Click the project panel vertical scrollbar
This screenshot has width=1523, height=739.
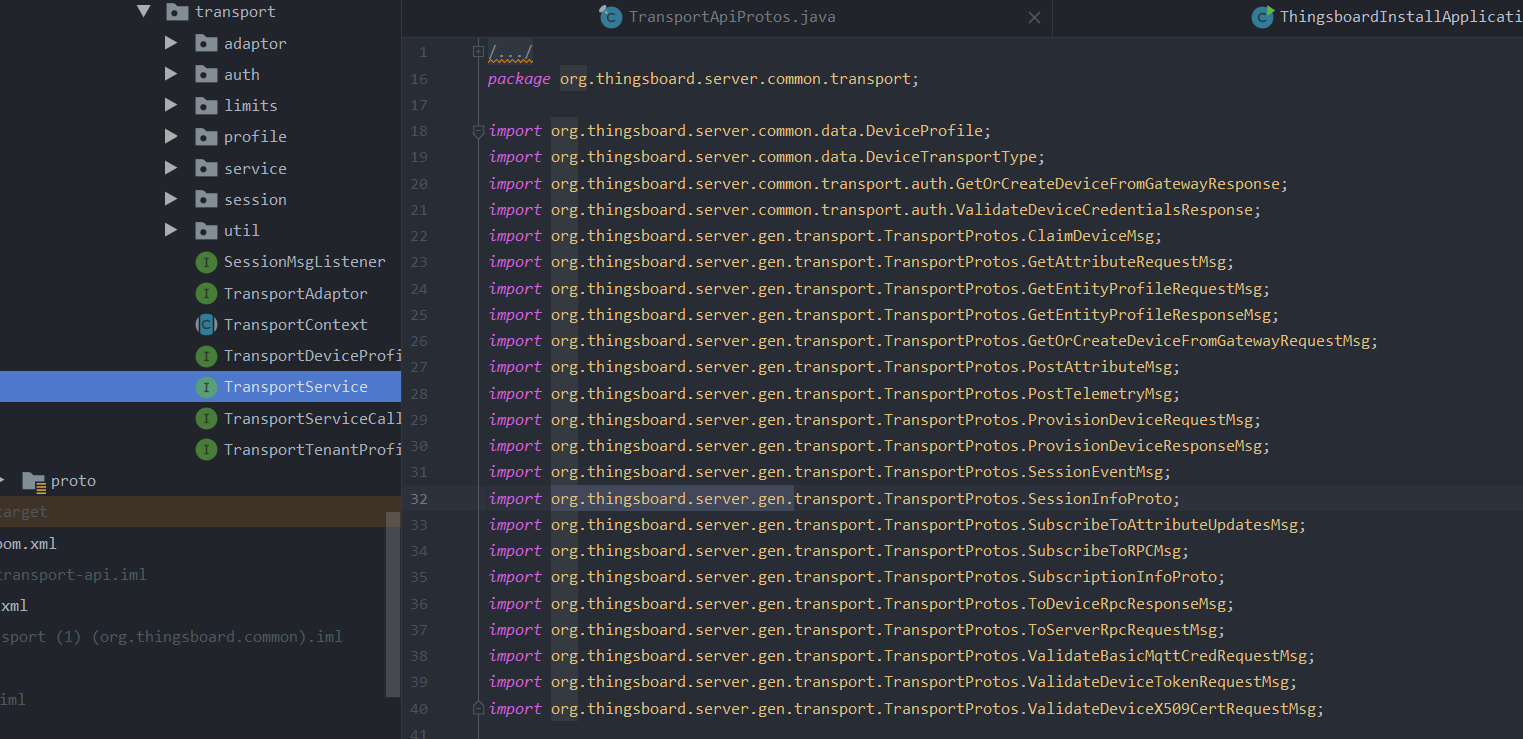393,604
